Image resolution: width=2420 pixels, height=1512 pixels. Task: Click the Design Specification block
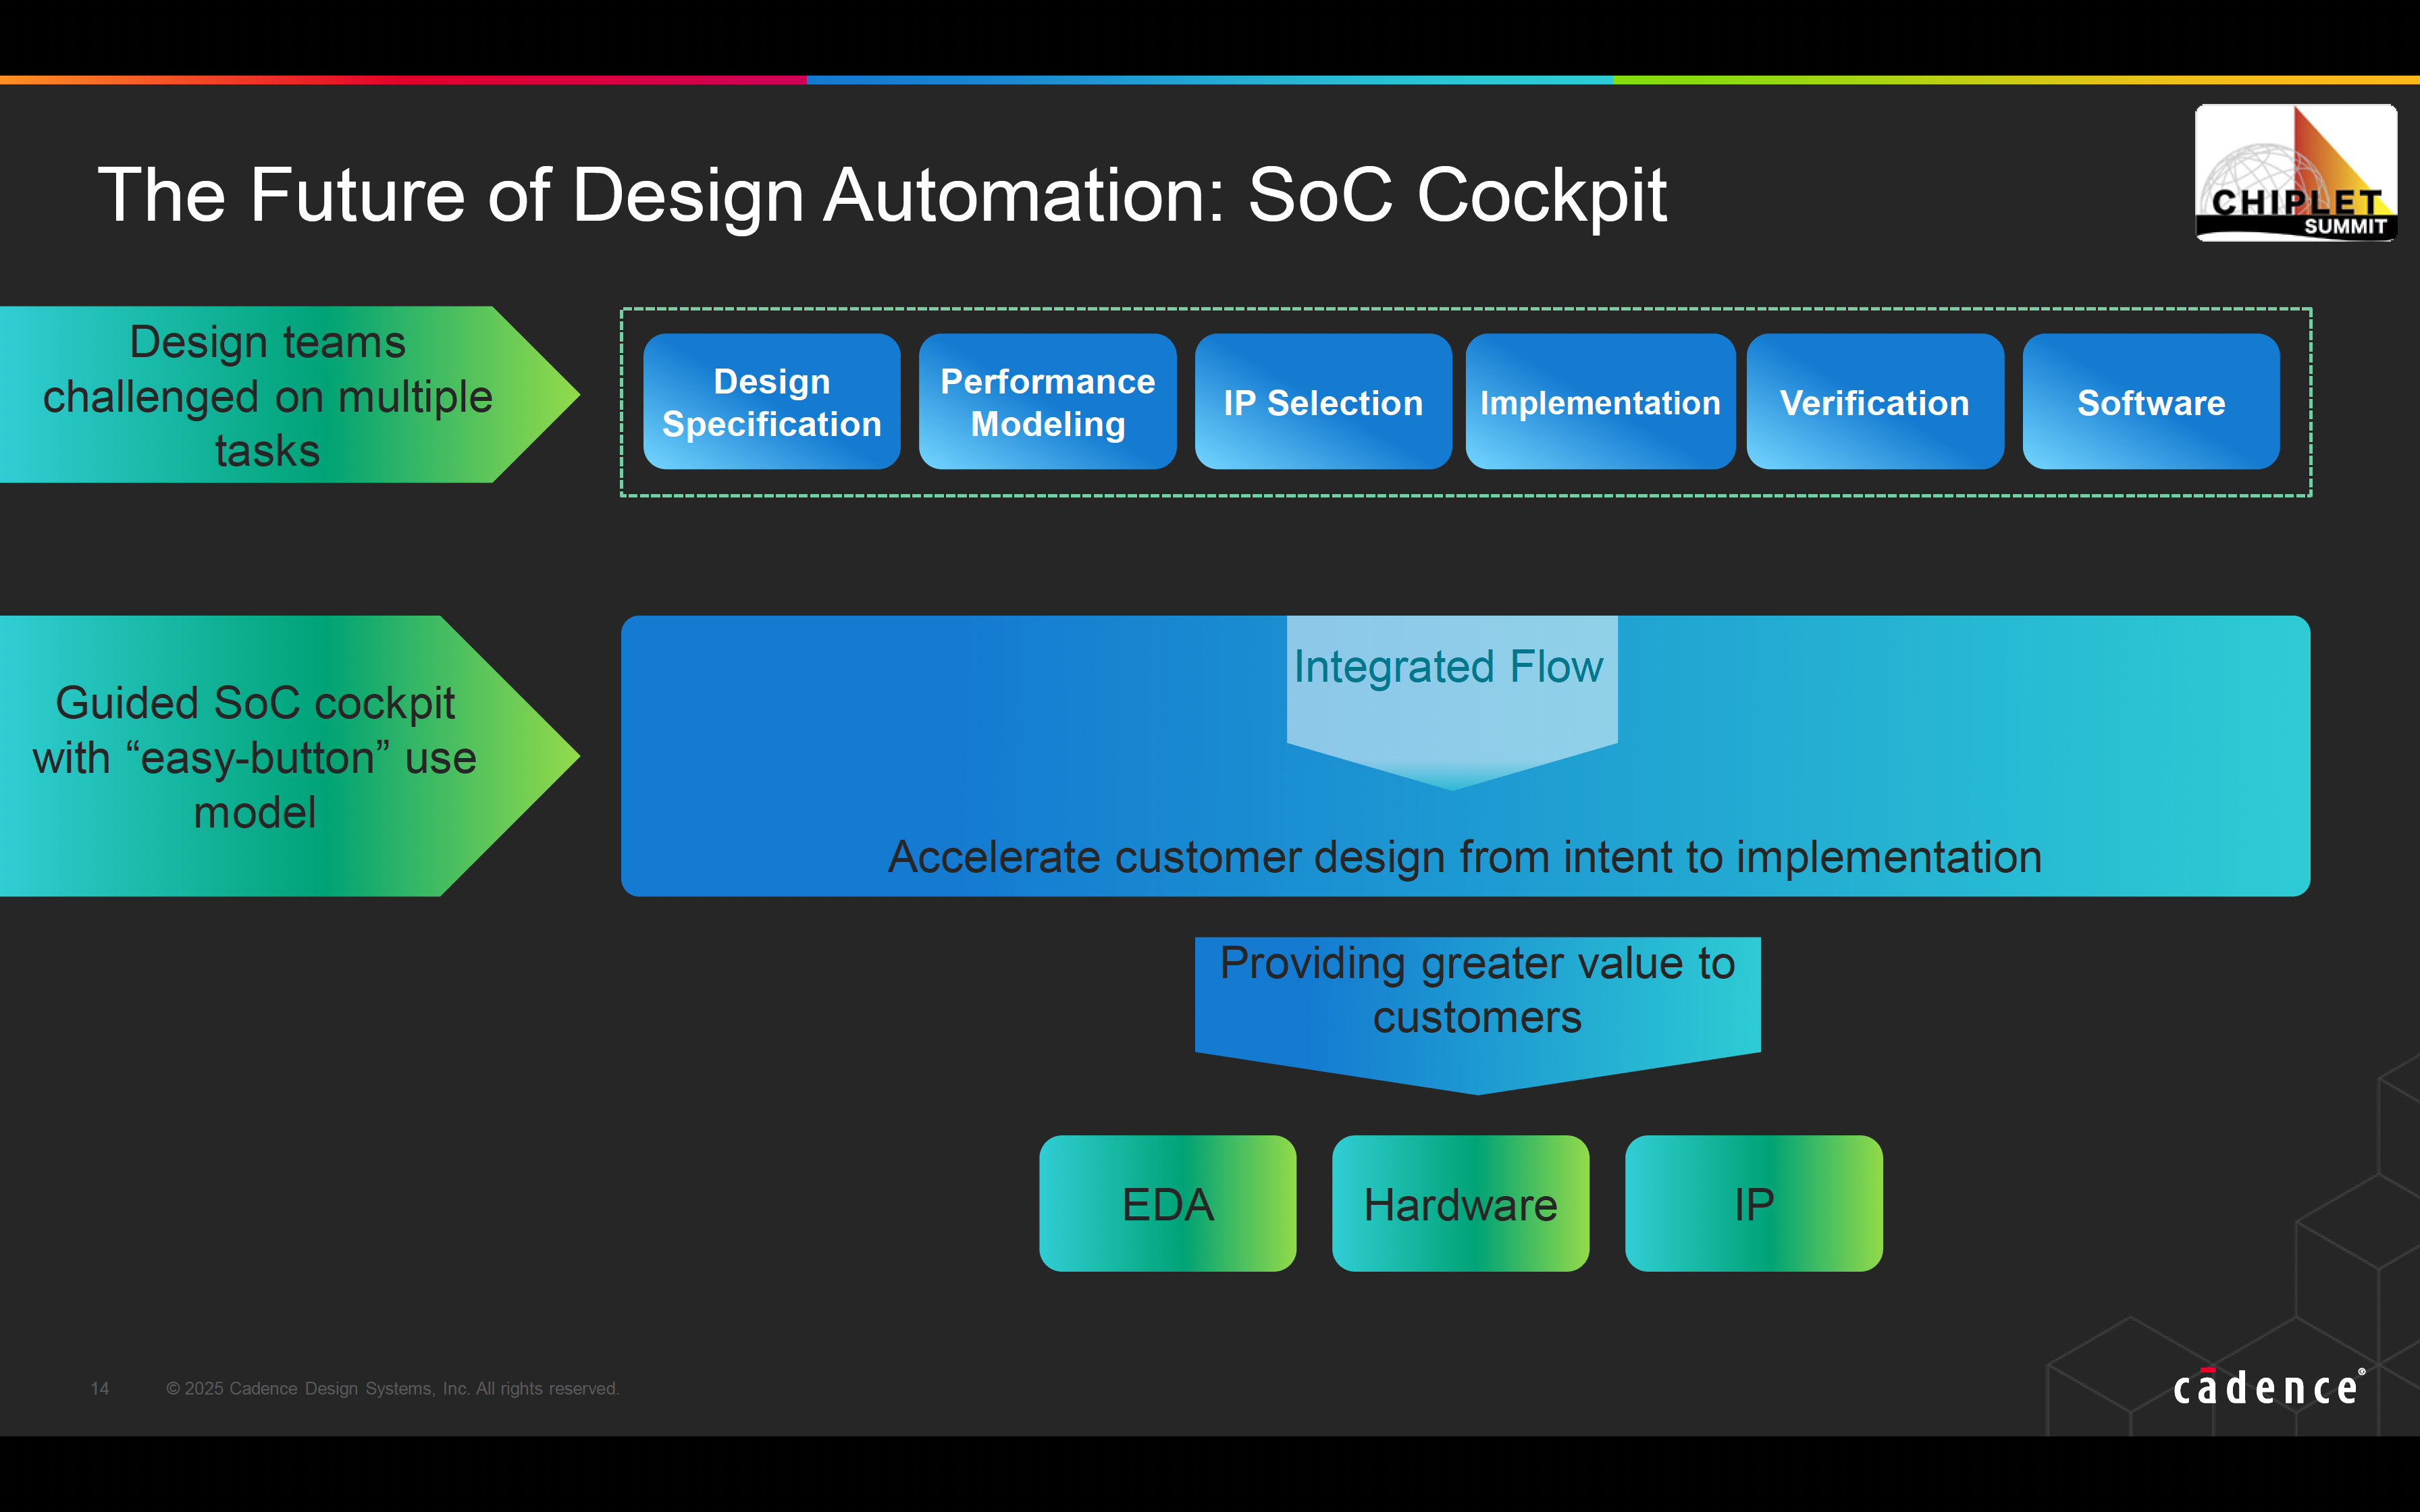tap(772, 402)
